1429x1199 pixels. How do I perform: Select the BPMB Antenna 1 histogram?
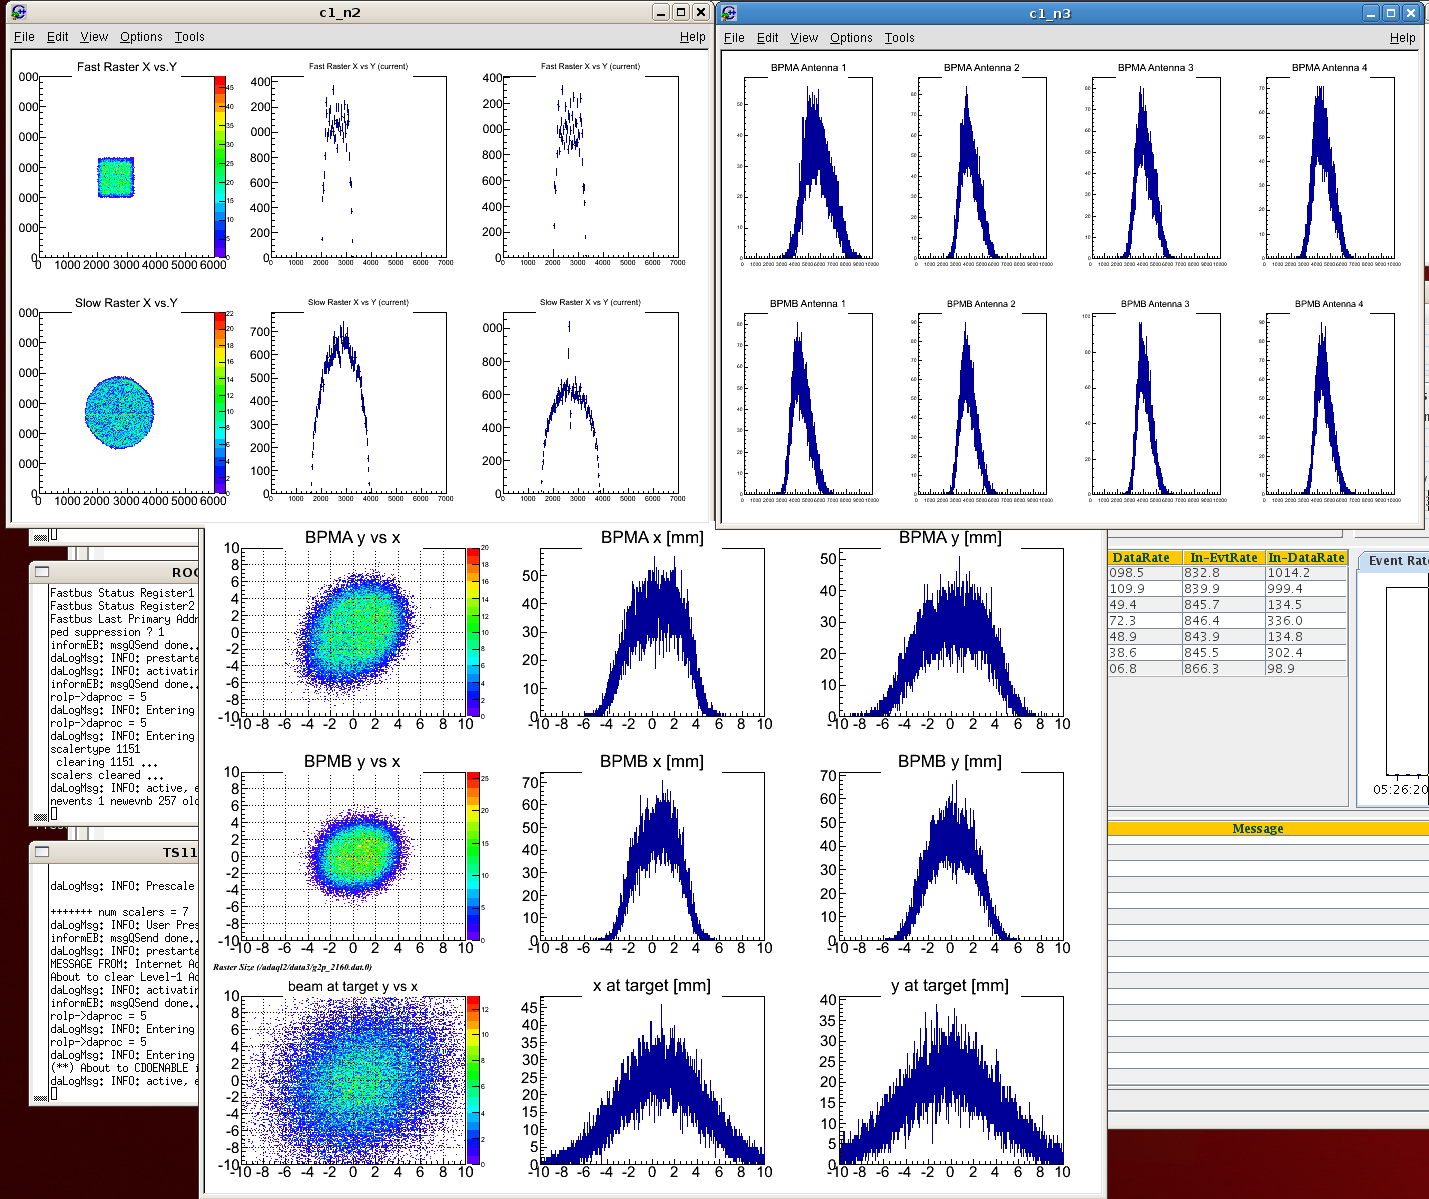pyautogui.click(x=808, y=404)
